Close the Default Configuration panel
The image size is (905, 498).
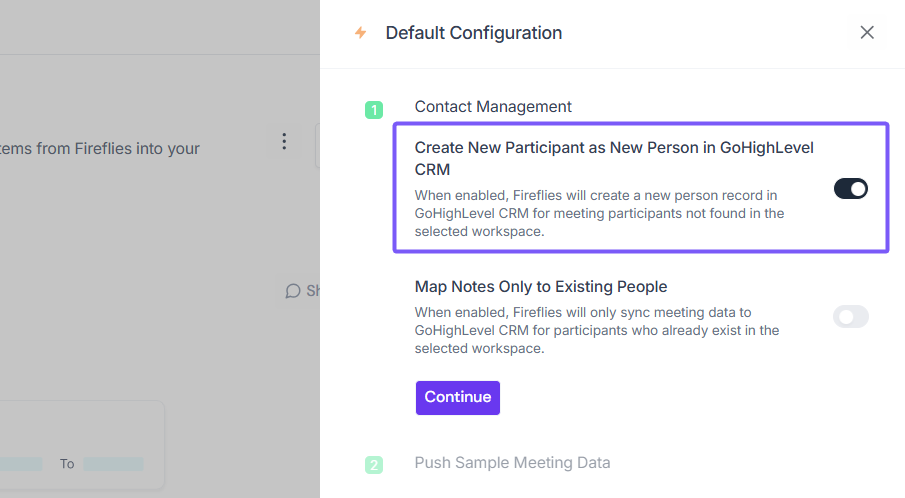[x=867, y=32]
